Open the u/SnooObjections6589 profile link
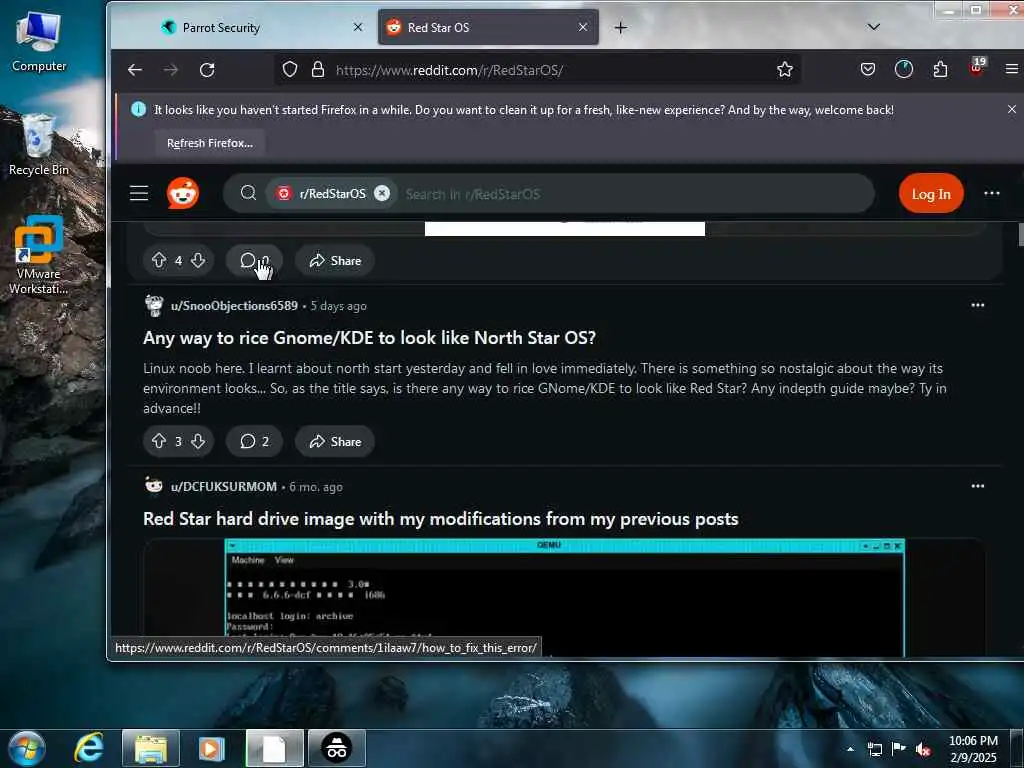The width and height of the screenshot is (1024, 768). point(234,306)
